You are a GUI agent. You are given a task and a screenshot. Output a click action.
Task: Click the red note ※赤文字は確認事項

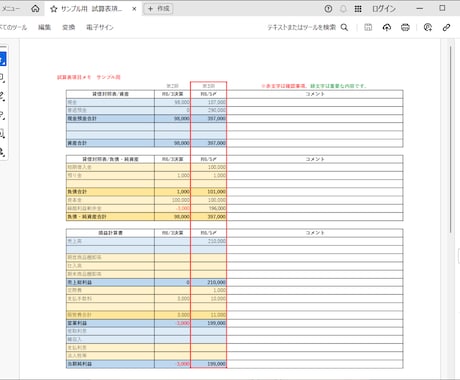[x=284, y=86]
